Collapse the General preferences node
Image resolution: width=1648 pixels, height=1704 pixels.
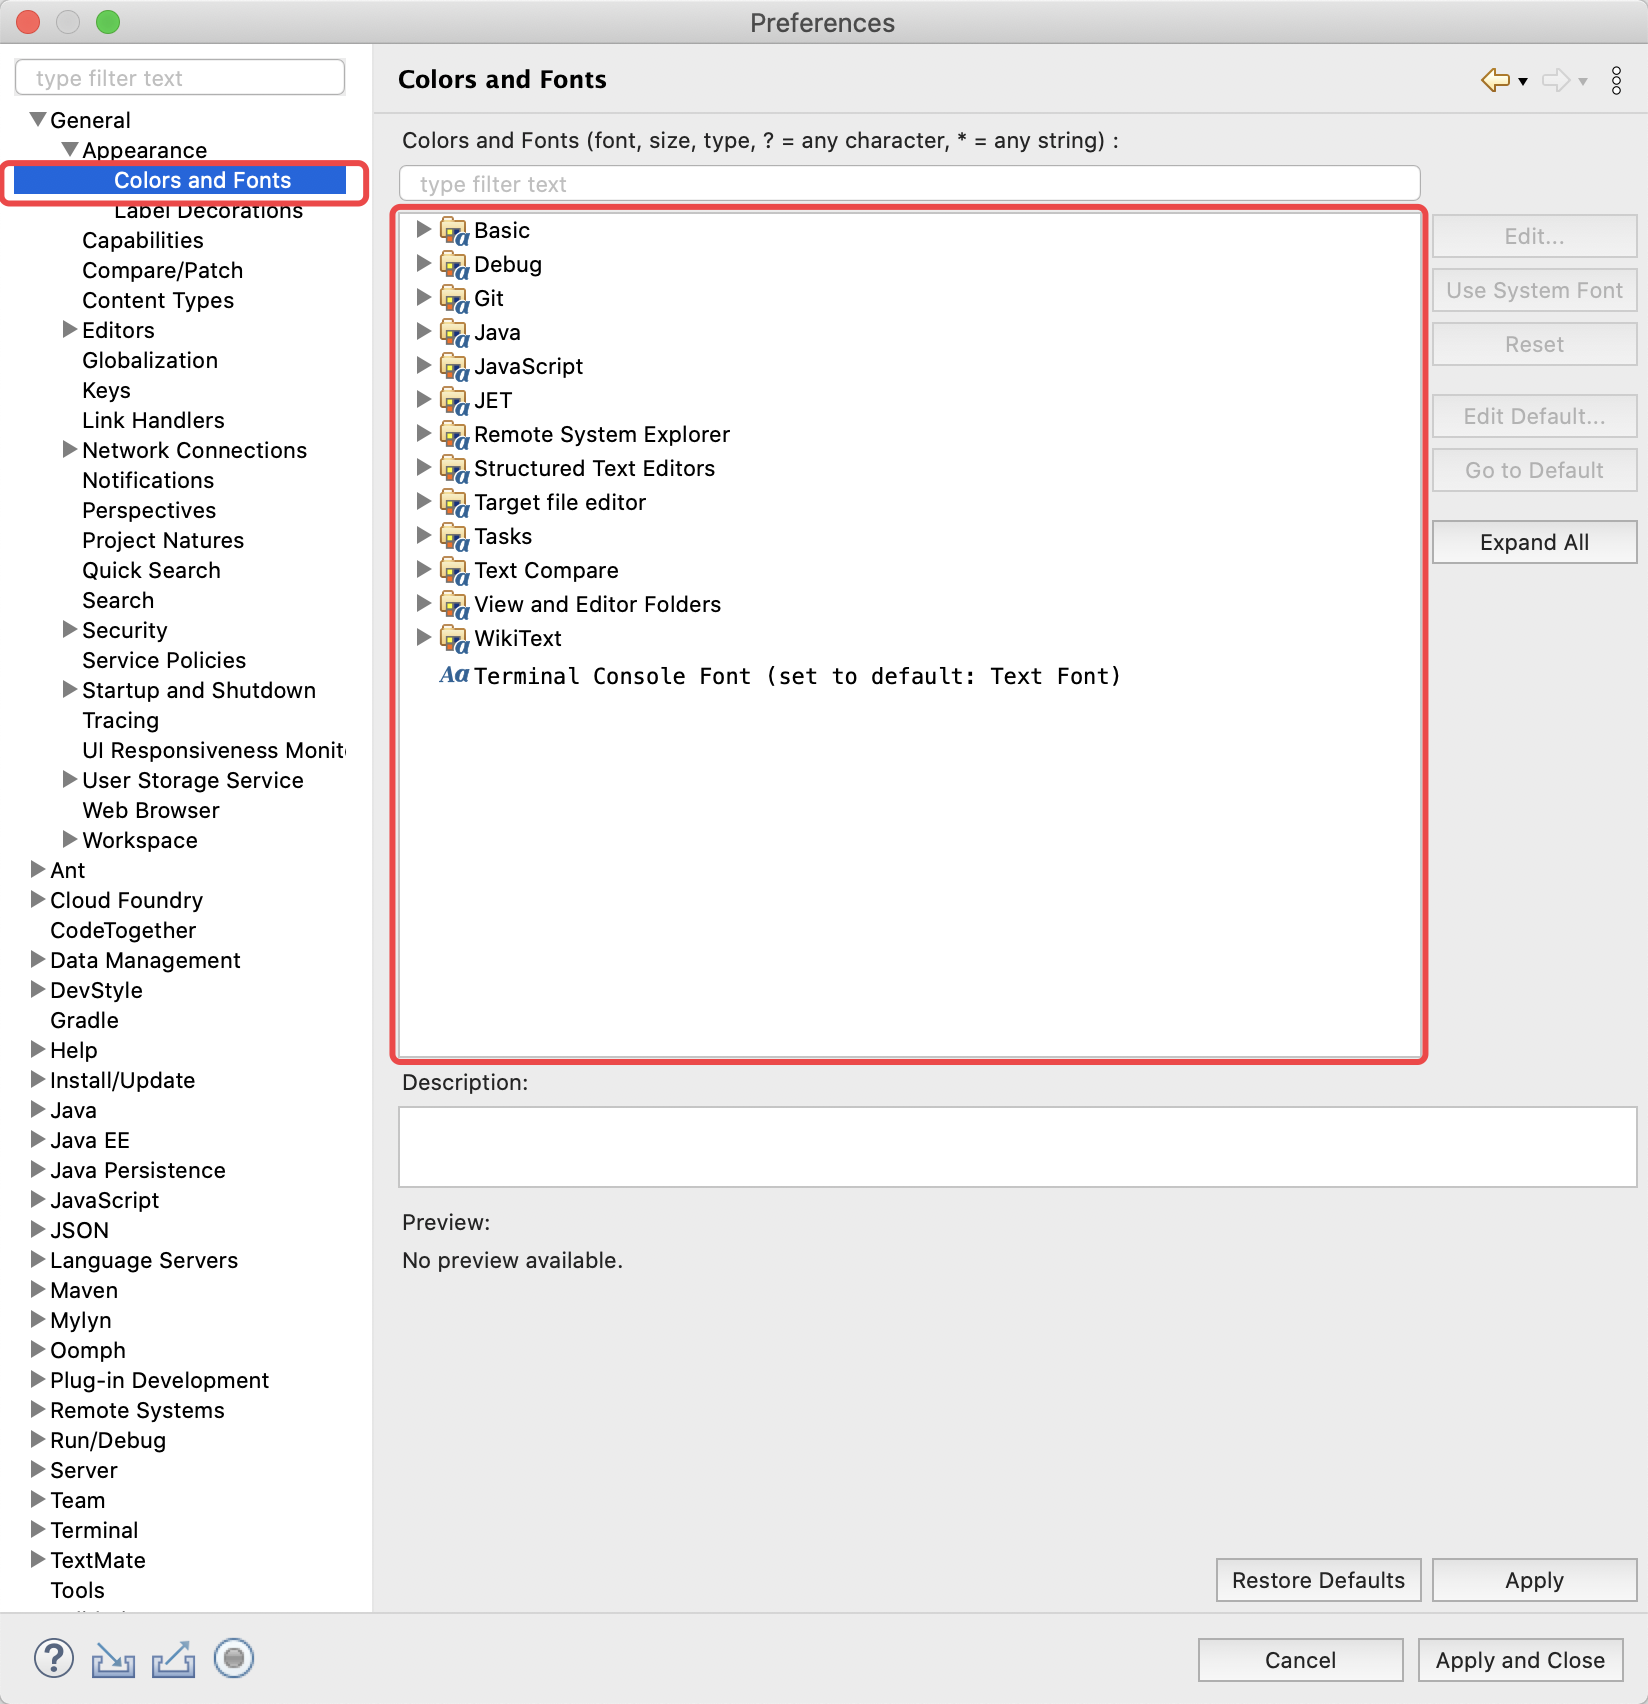click(38, 119)
